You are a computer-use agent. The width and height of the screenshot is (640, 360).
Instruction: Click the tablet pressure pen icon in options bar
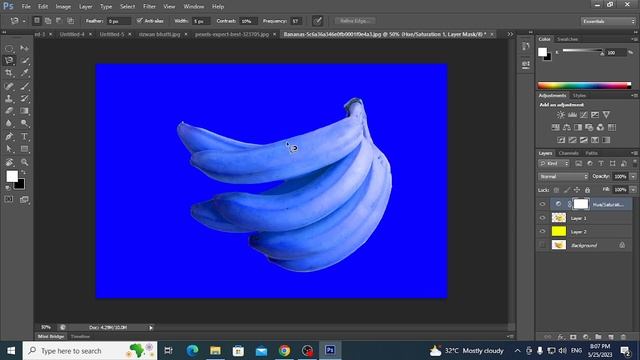point(317,21)
